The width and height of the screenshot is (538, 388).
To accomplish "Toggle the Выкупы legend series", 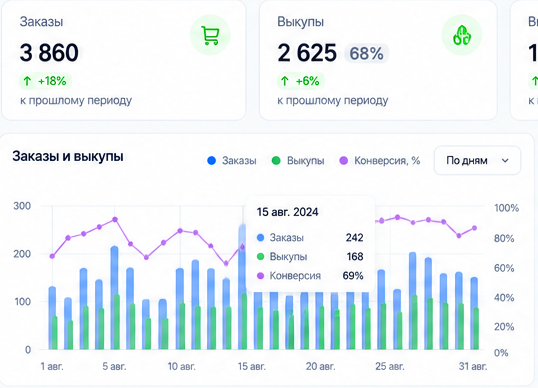I will [x=298, y=161].
